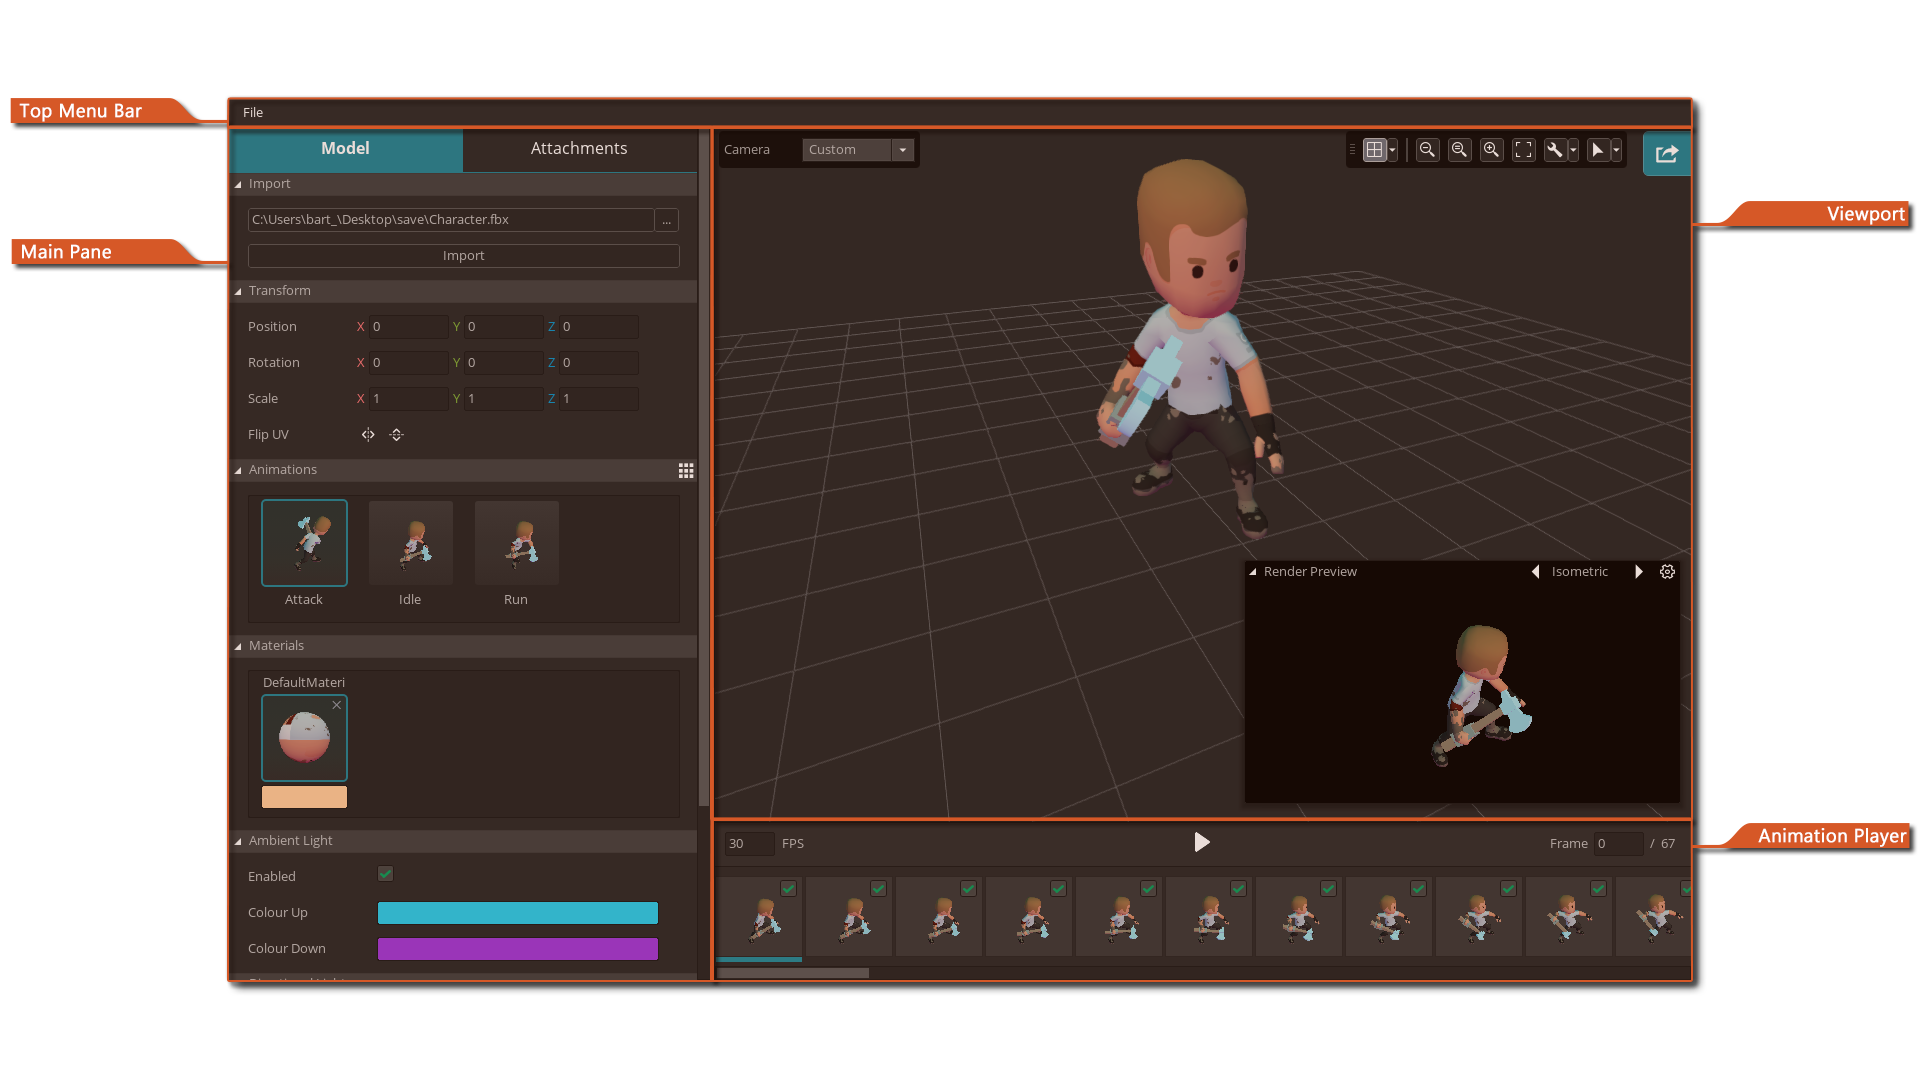Screen dimensions: 1920x1080
Task: Toggle checkbox on eighth timeline frame
Action: click(x=1418, y=888)
